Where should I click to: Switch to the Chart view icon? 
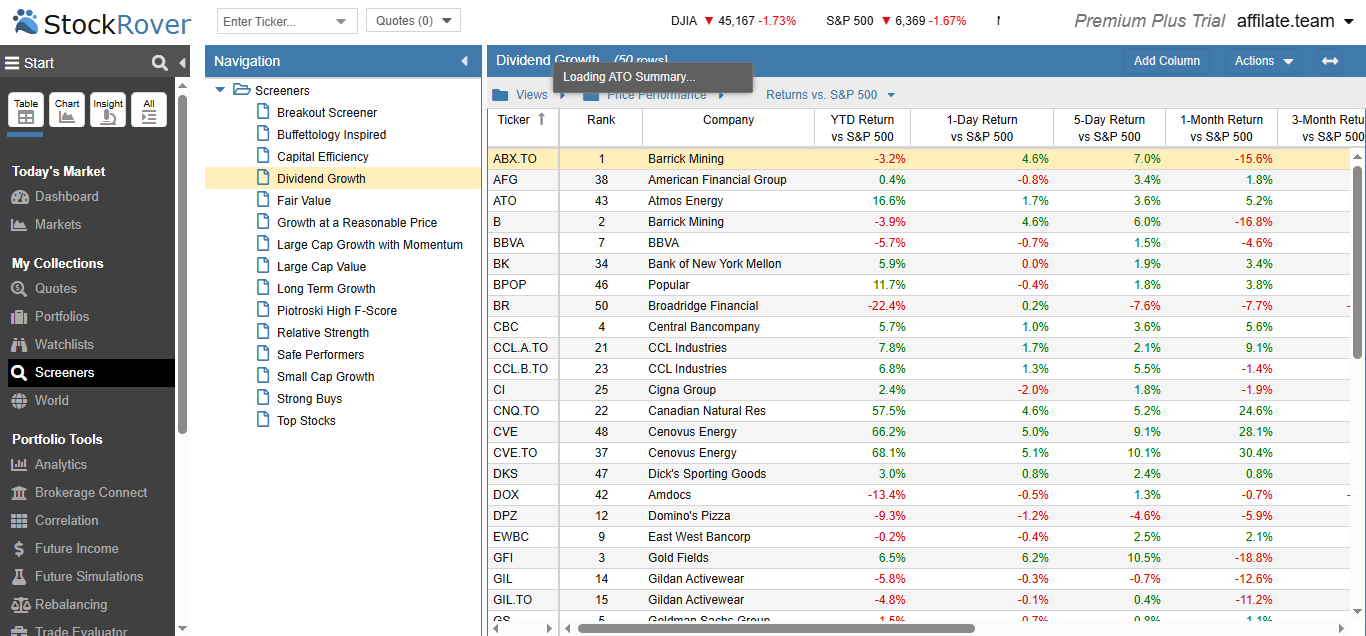pos(67,110)
